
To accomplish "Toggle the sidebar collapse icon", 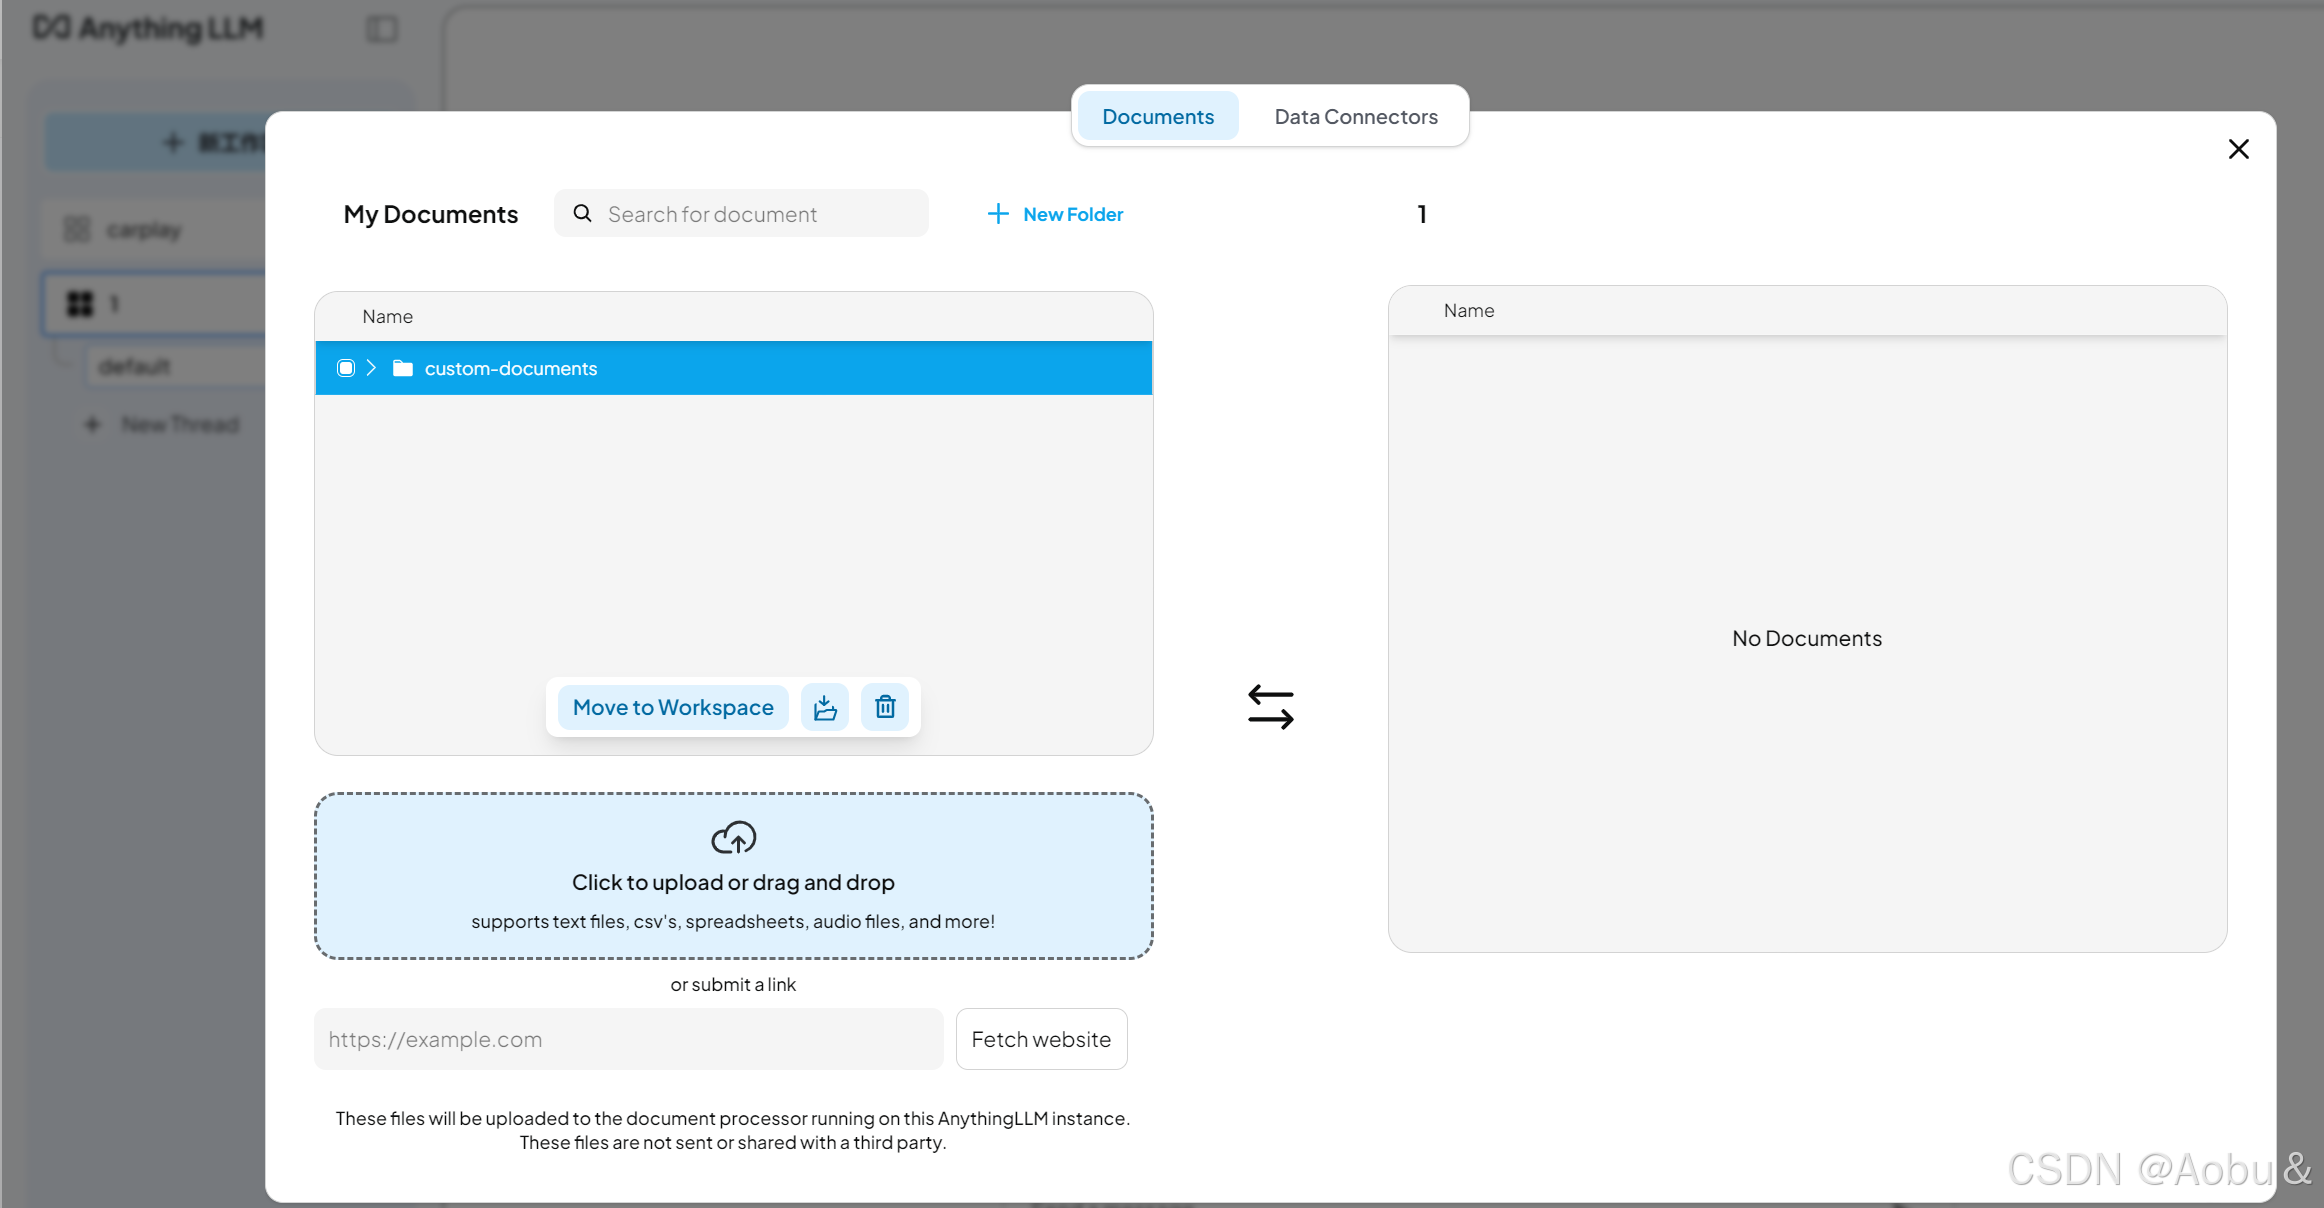I will point(382,29).
